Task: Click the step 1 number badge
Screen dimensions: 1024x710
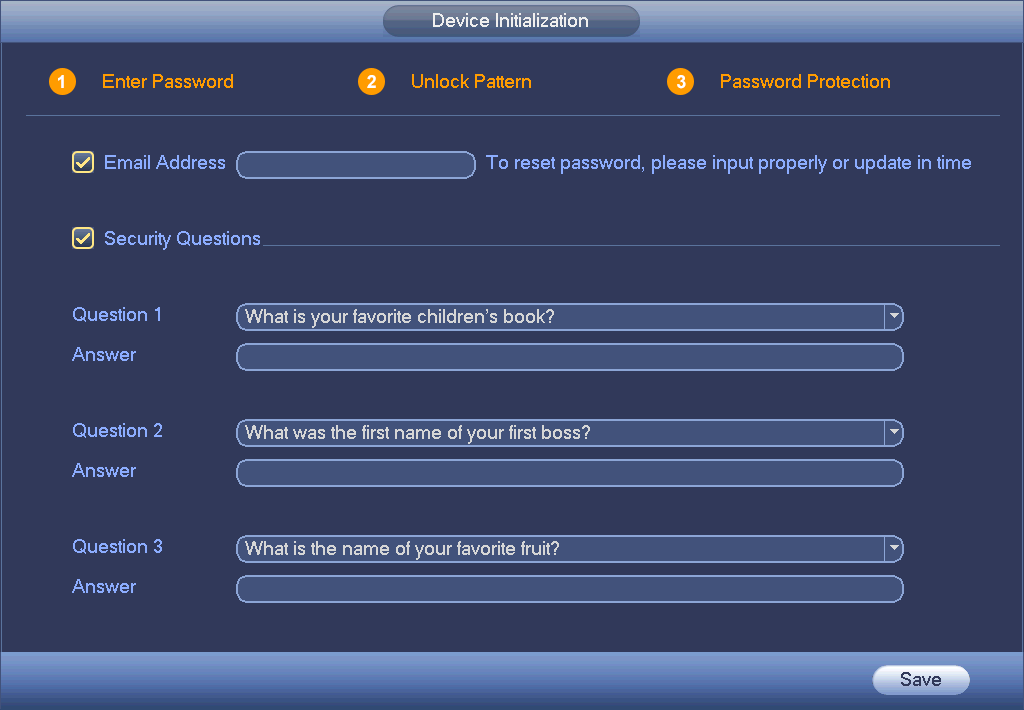Action: 62,82
